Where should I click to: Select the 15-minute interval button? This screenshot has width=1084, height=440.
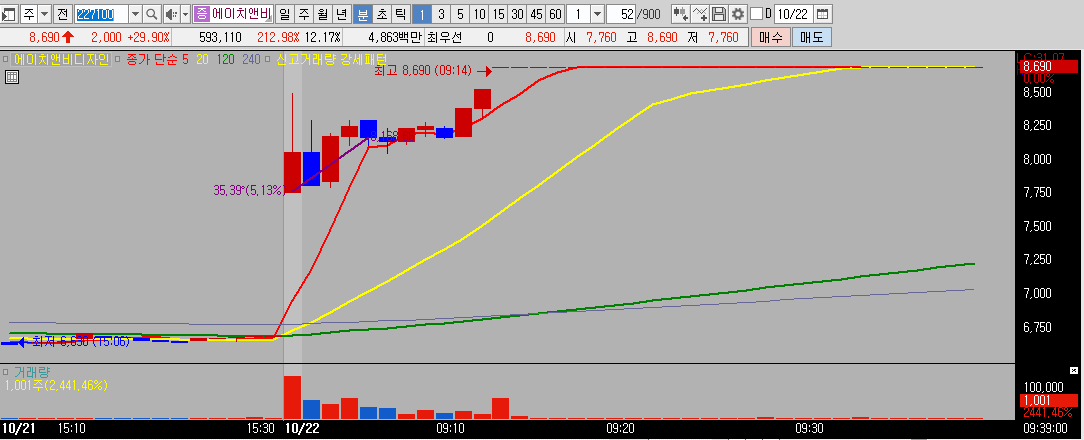click(498, 13)
